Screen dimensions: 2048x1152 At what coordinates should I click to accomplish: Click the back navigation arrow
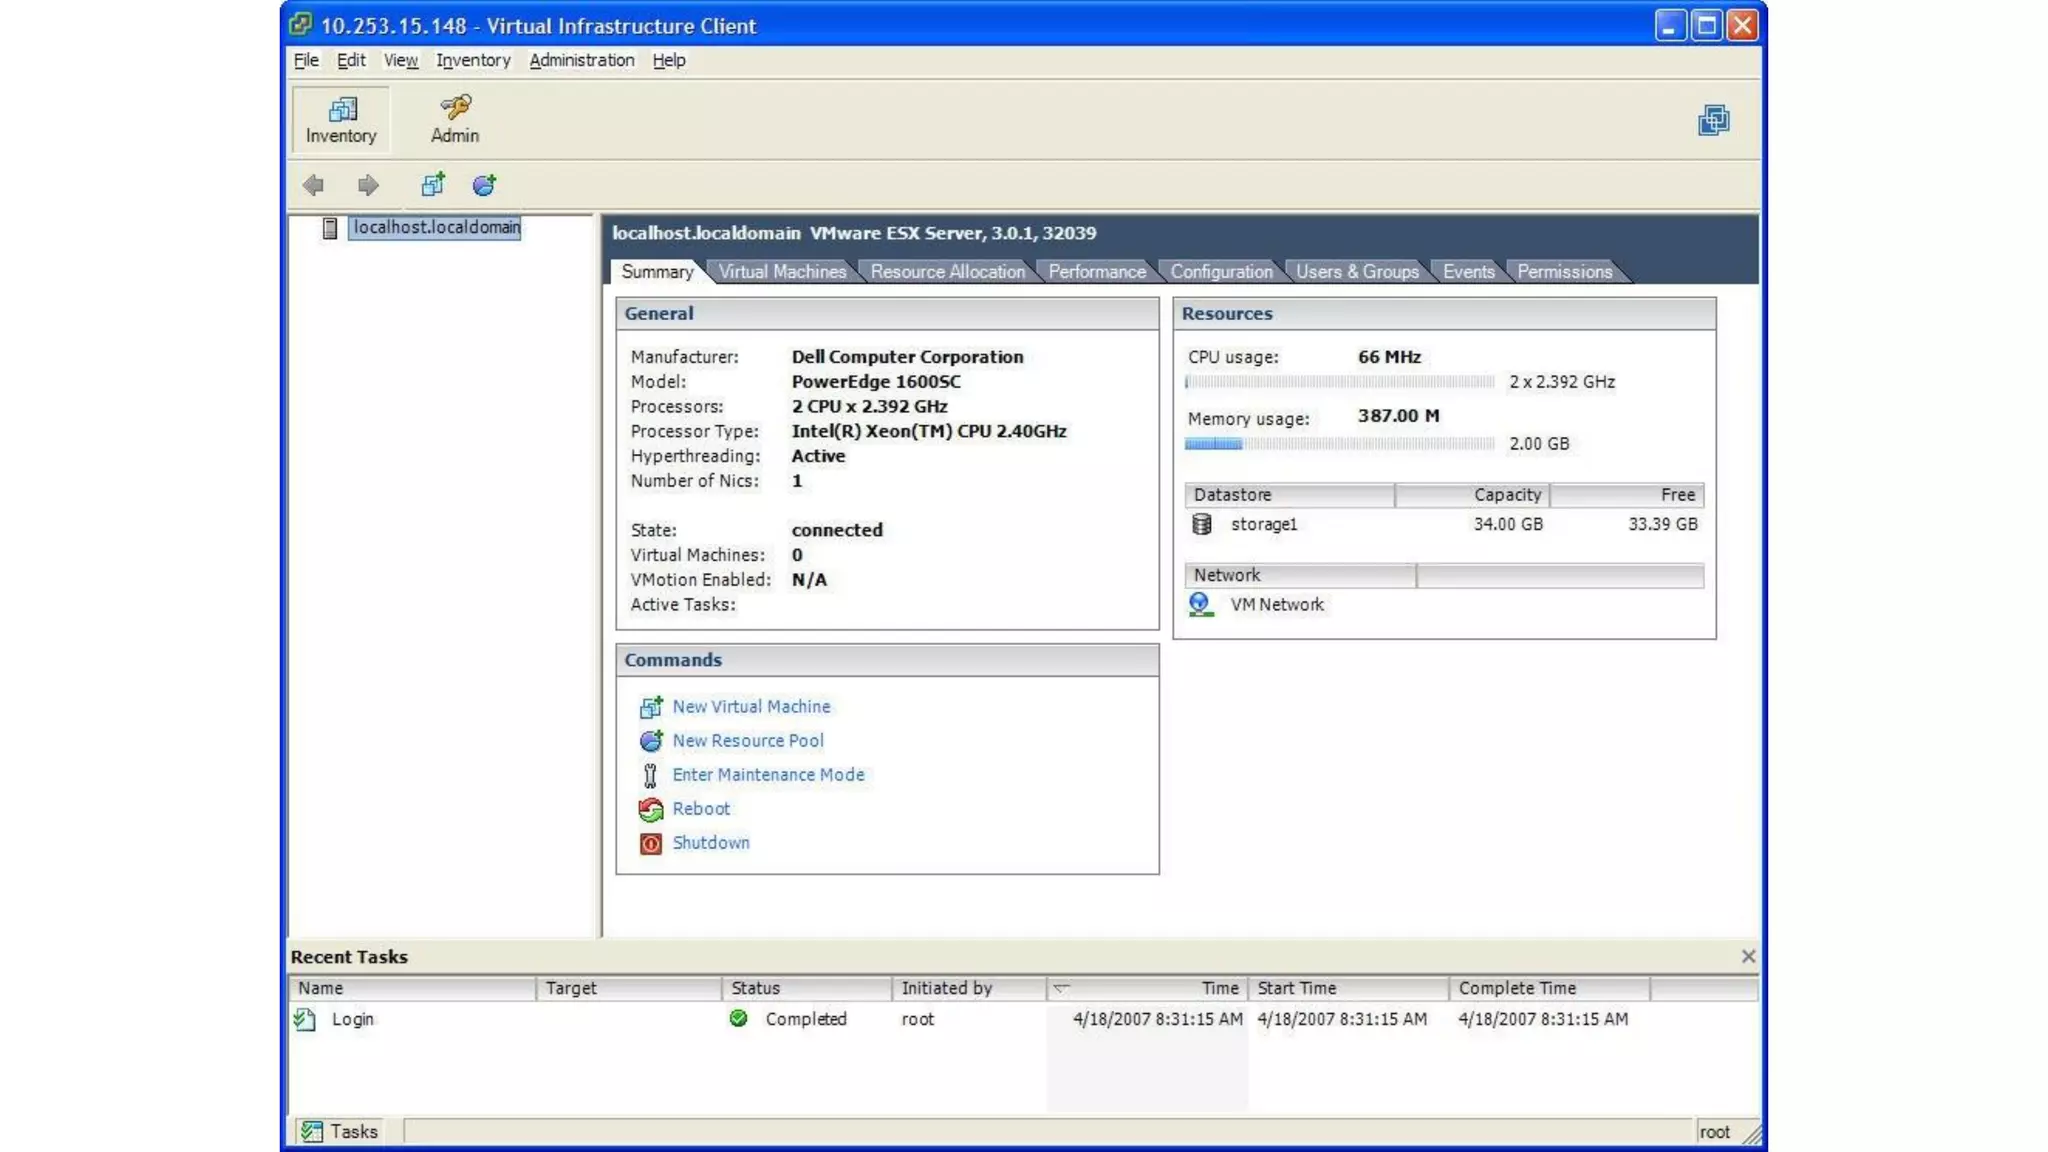(314, 185)
